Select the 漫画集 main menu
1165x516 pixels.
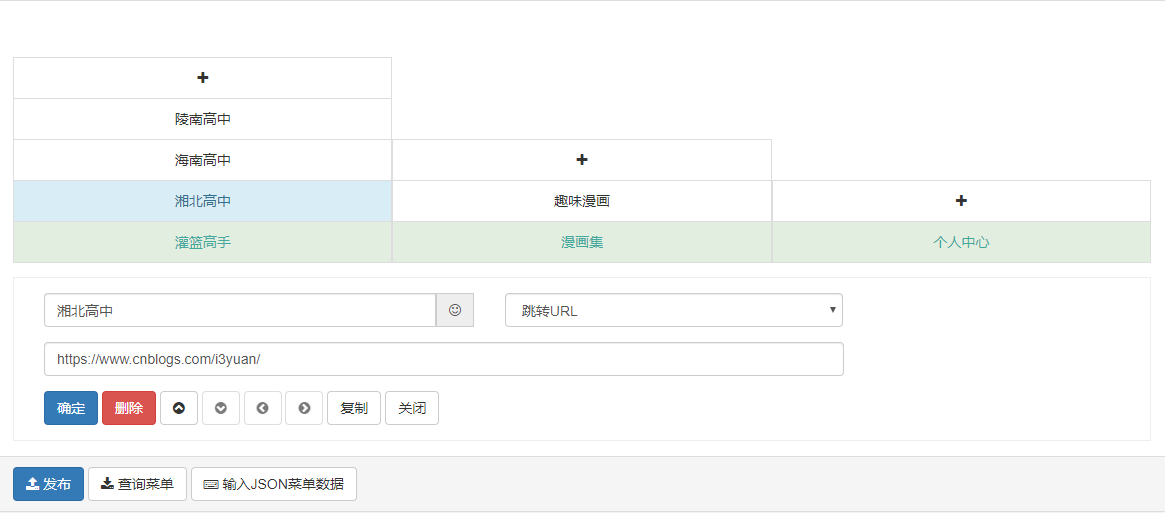(x=581, y=242)
